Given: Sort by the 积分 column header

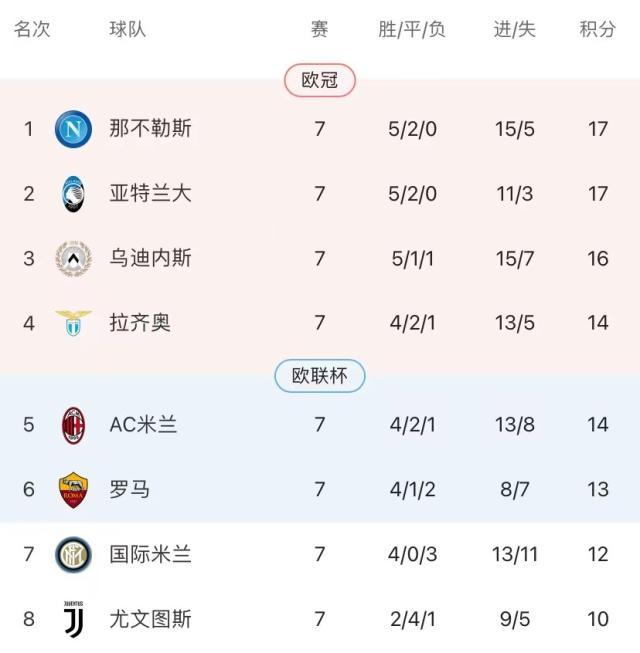Looking at the screenshot, I should point(598,29).
